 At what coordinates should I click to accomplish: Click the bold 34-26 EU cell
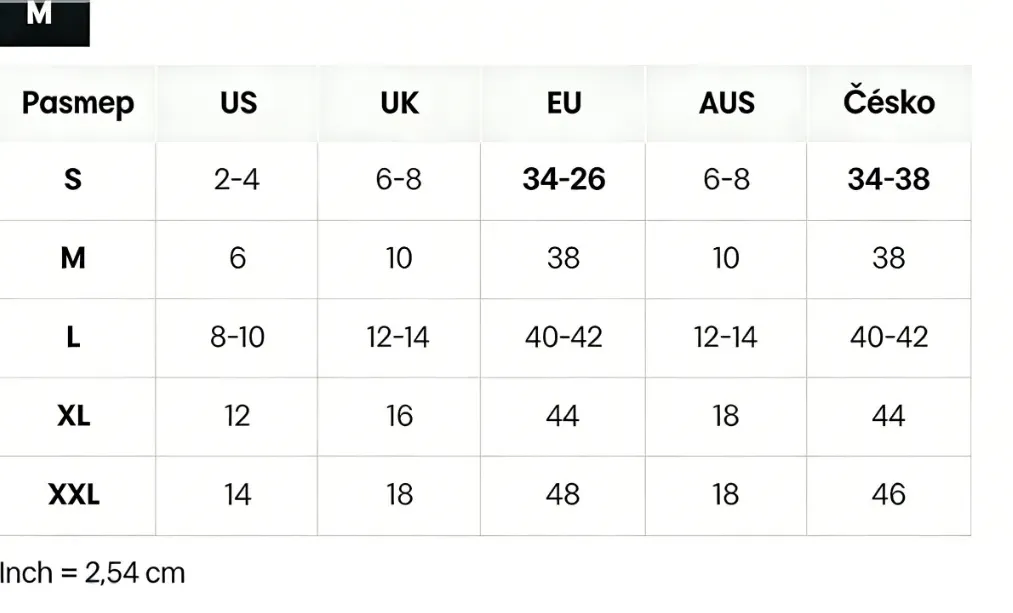[x=564, y=180]
